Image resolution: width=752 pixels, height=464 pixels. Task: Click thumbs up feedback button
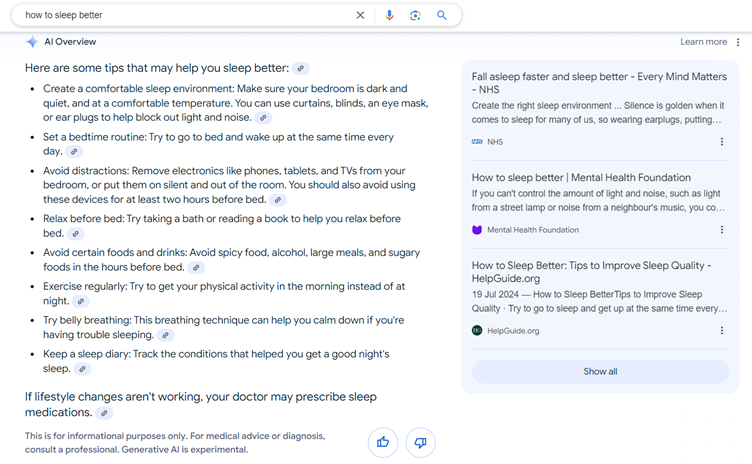382,442
